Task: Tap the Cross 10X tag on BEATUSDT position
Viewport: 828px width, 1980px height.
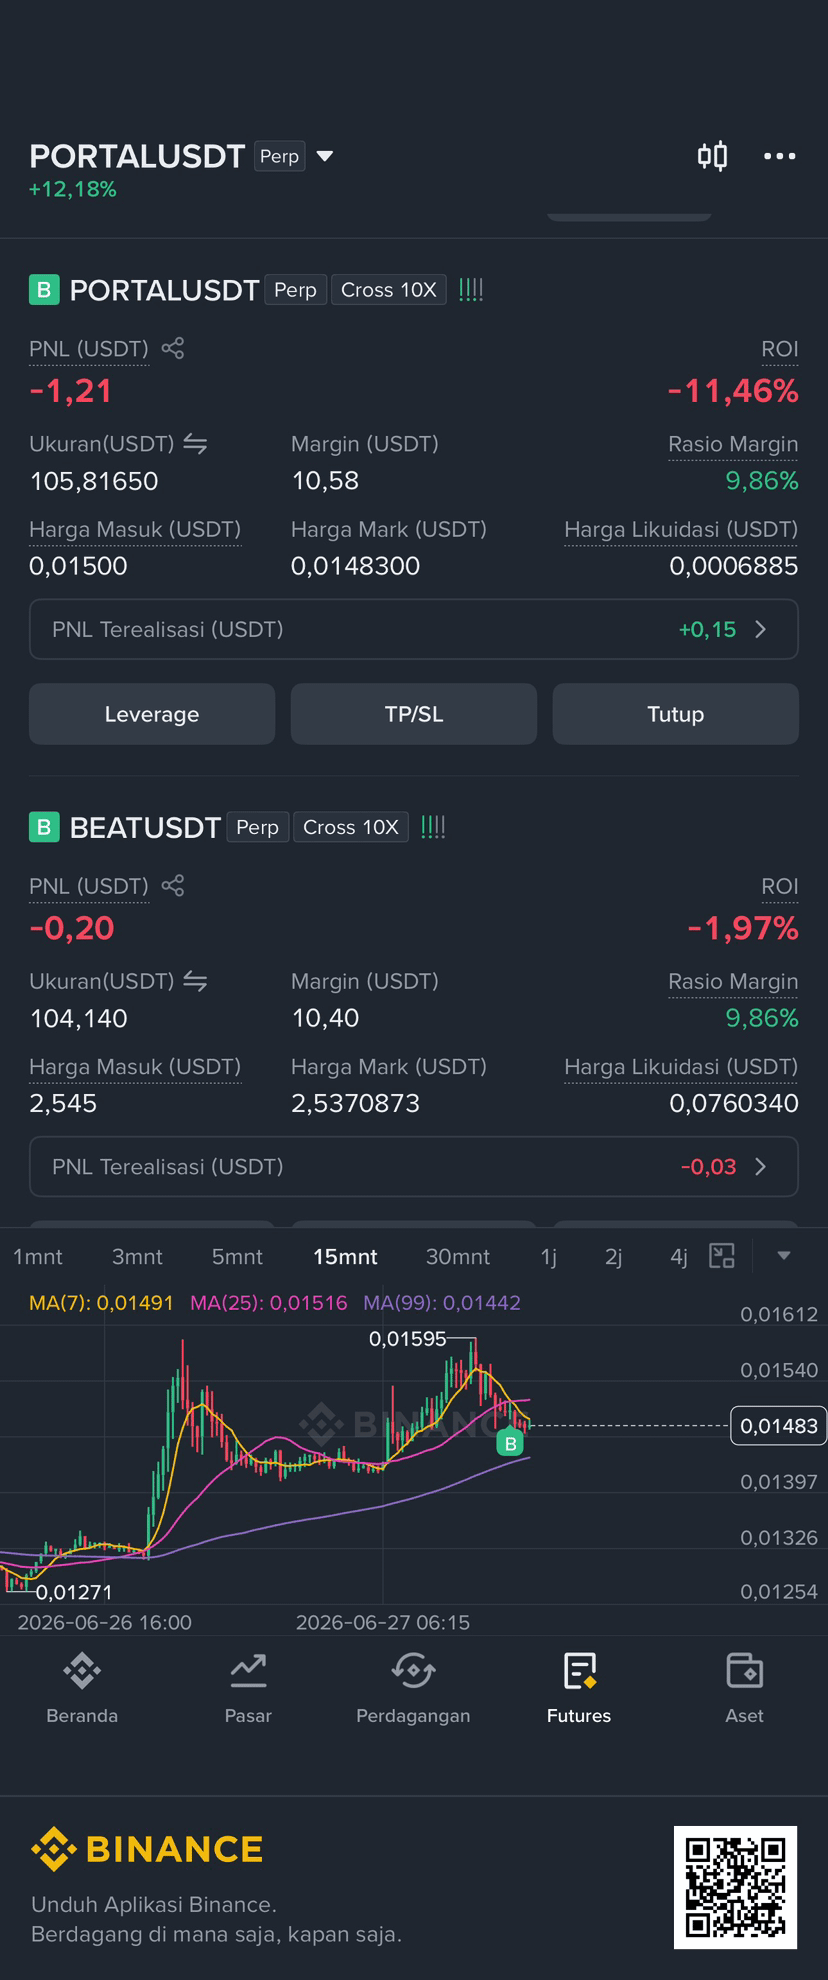Action: click(350, 827)
